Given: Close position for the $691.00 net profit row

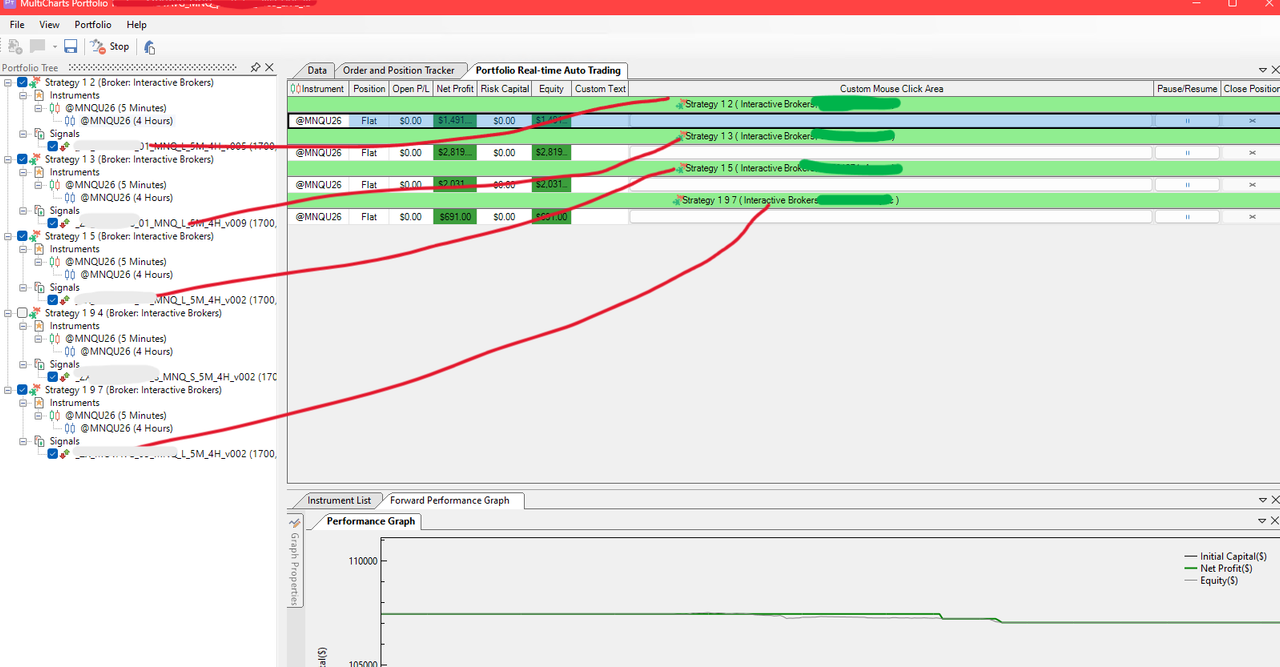Looking at the screenshot, I should click(1252, 217).
